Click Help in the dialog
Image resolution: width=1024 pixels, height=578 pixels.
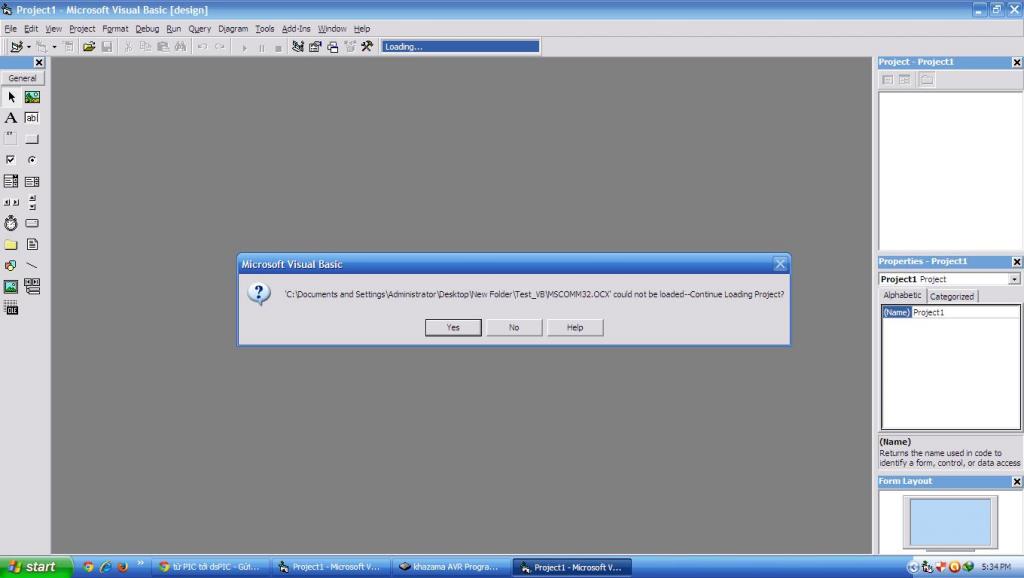[x=575, y=327]
